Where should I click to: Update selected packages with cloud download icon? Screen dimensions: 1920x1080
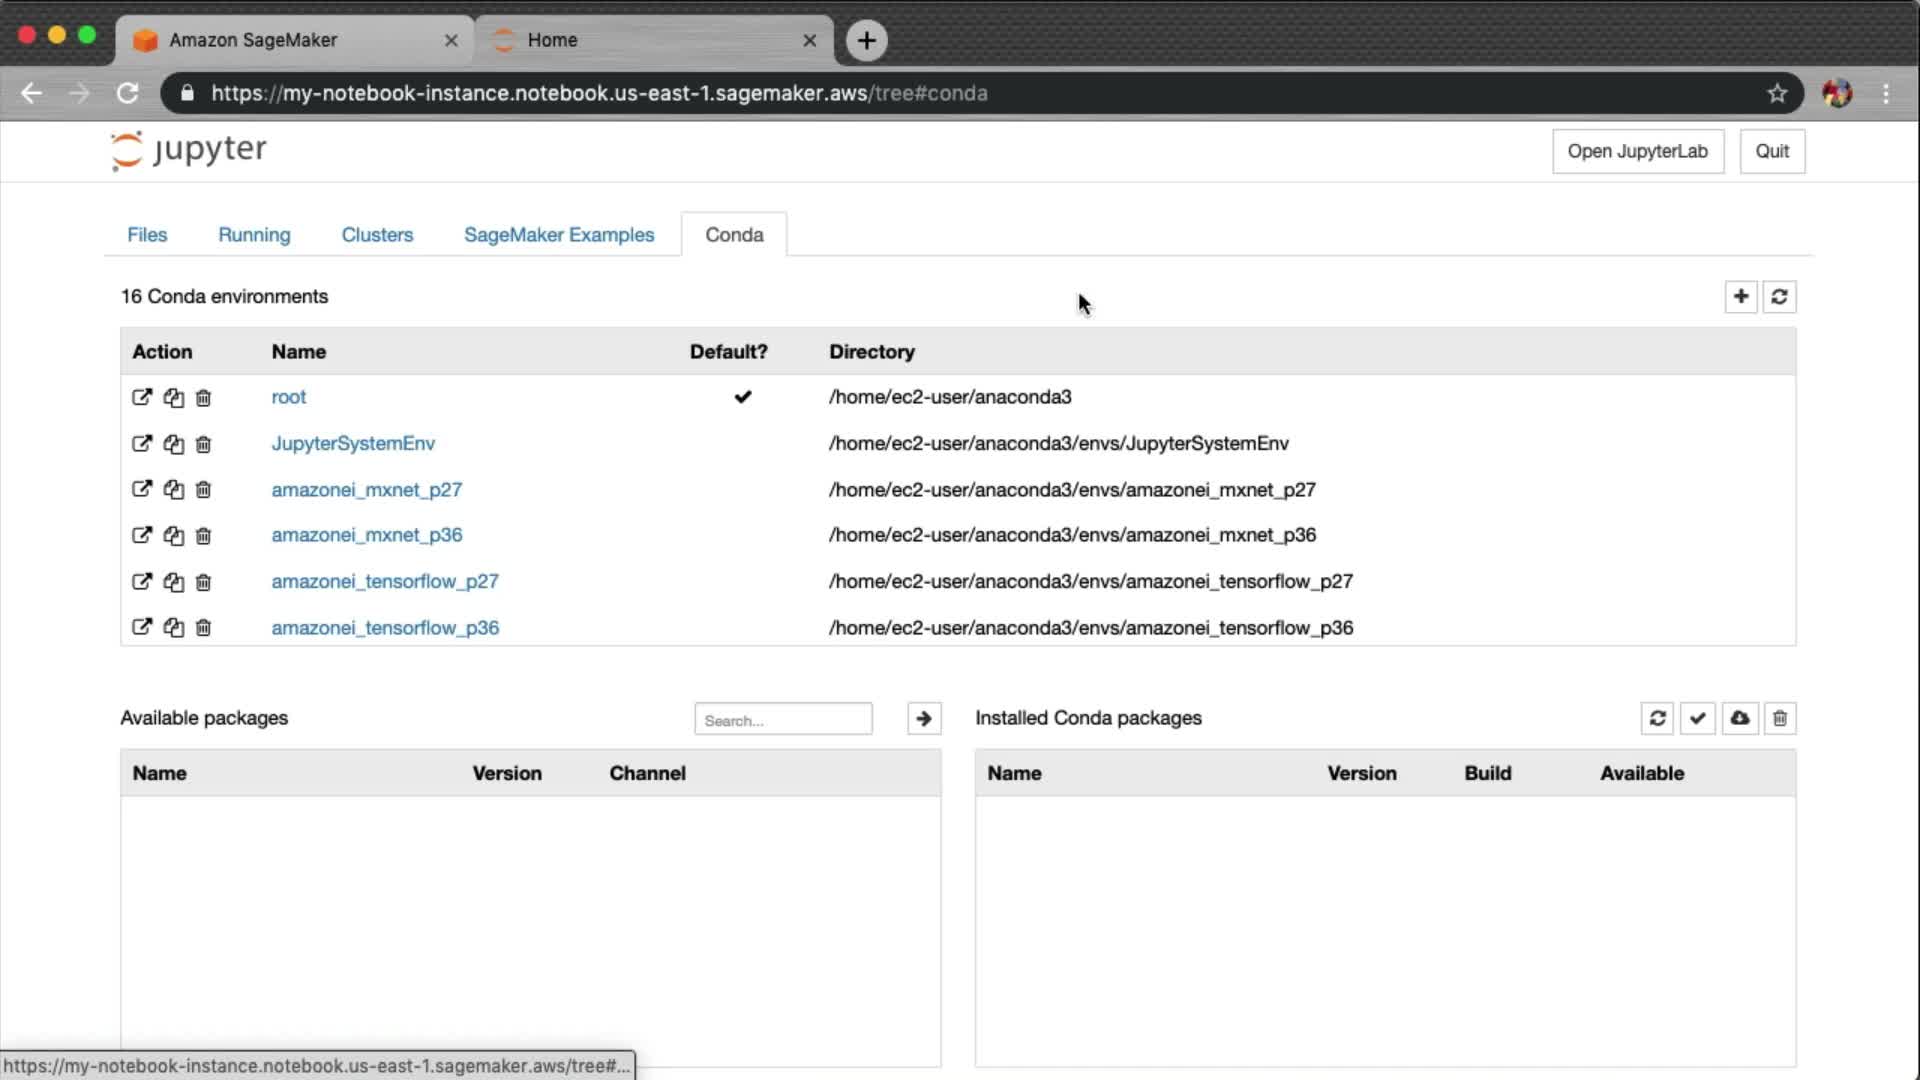coord(1740,718)
